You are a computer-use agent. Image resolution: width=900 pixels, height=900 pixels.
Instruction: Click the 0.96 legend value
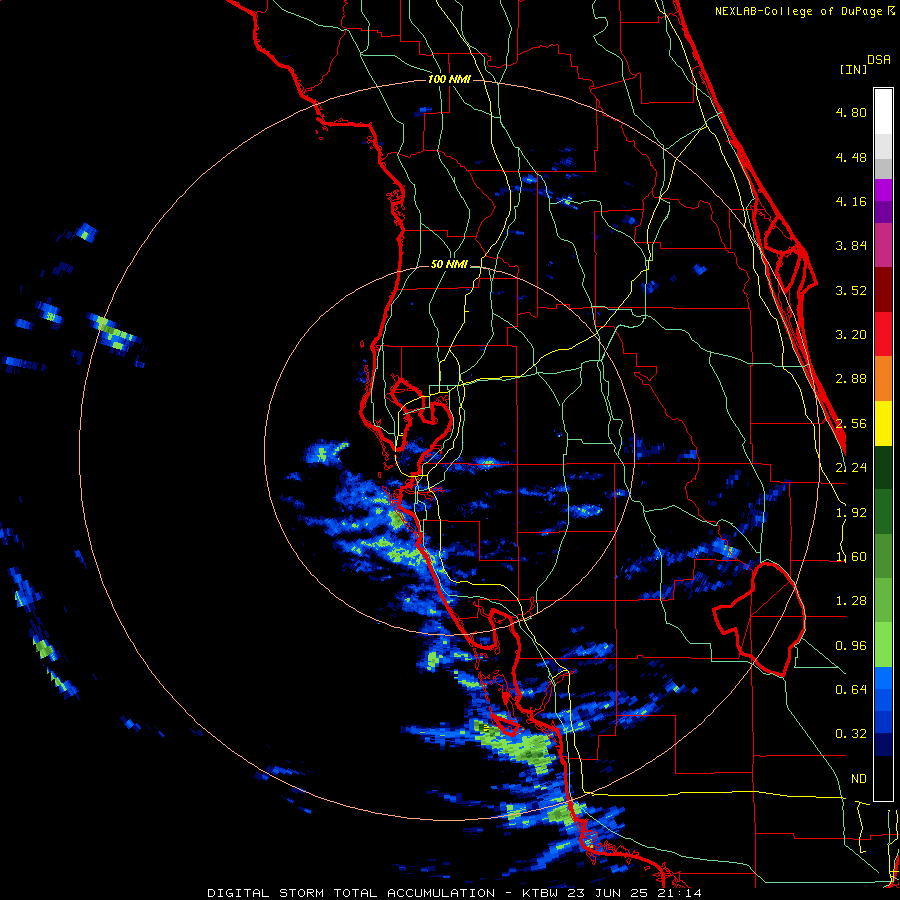coord(851,646)
